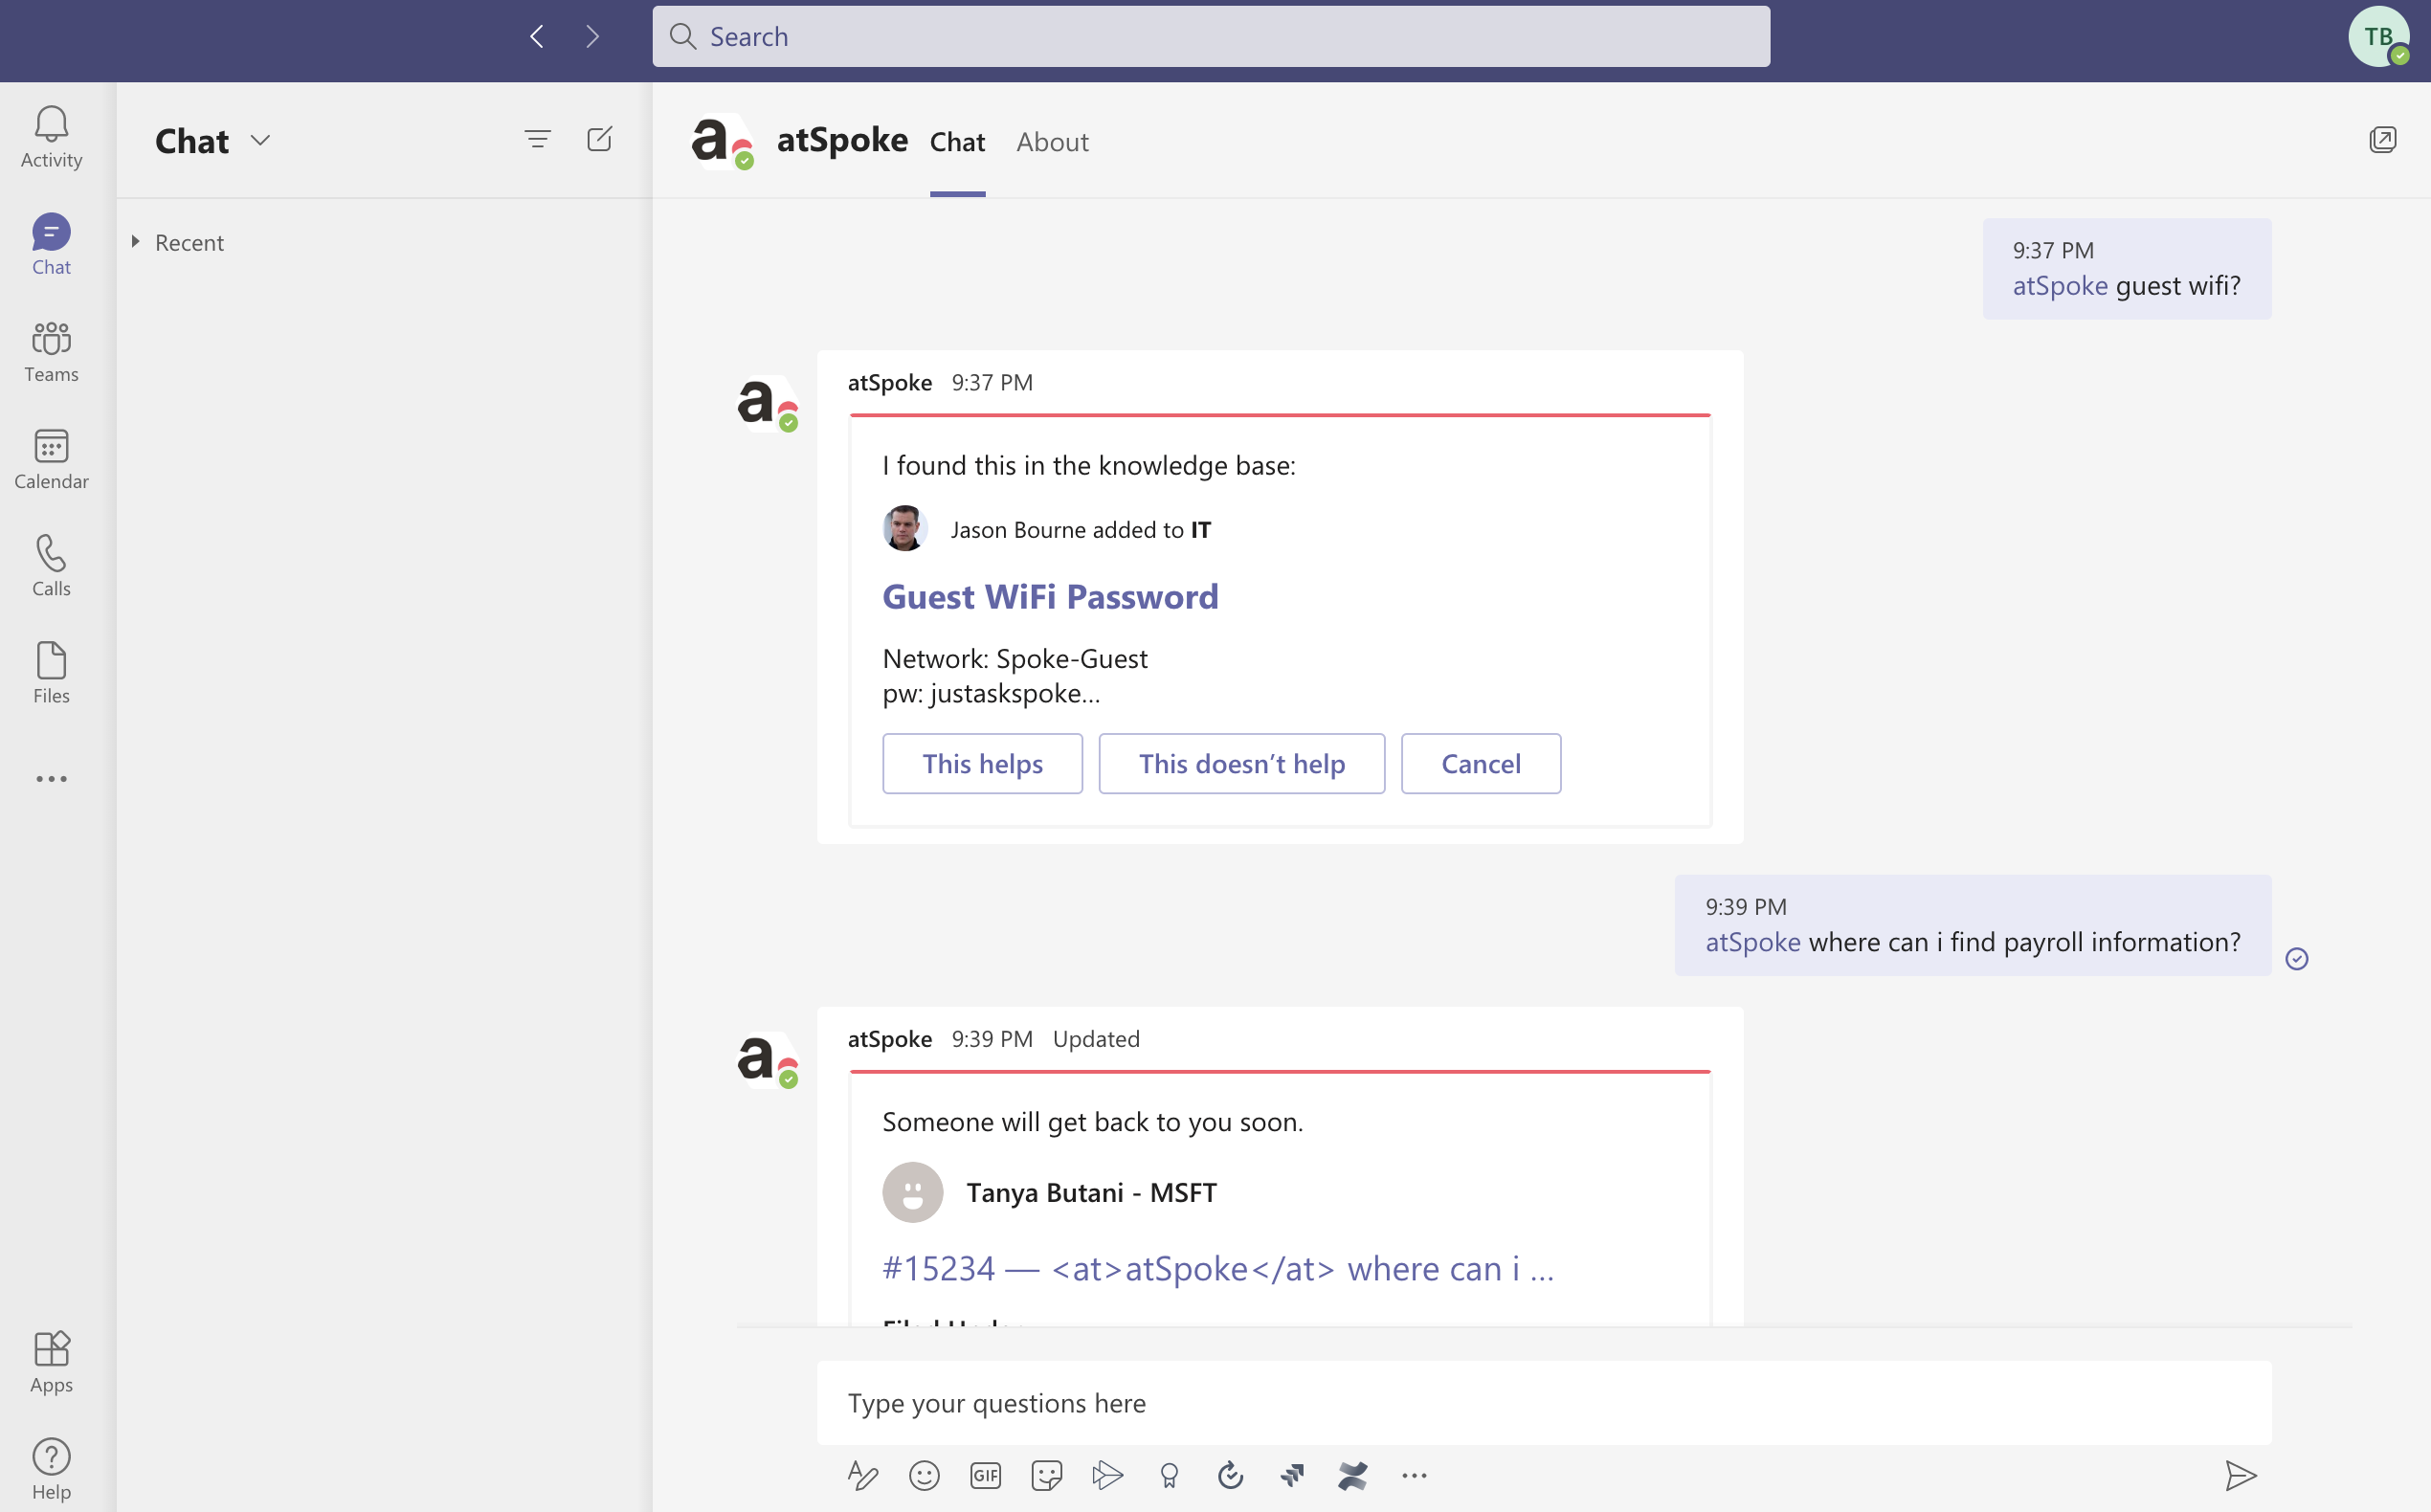Viewport: 2431px width, 1512px height.
Task: Click the message box to type a question
Action: [1544, 1402]
